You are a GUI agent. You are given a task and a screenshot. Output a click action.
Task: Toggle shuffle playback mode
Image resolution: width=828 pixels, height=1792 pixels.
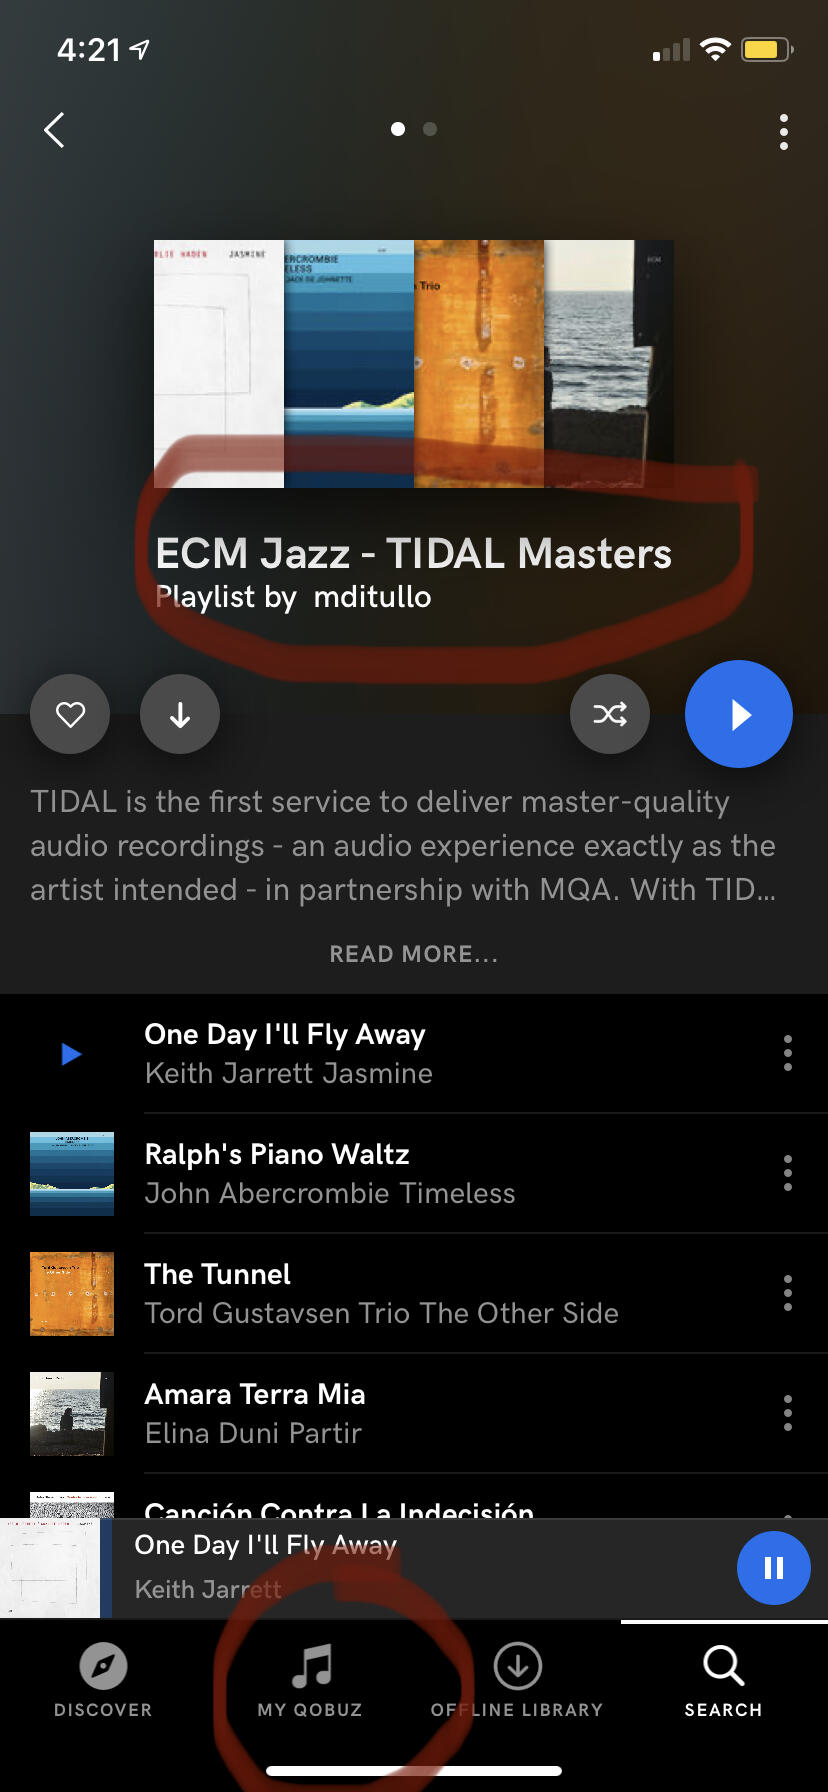610,714
